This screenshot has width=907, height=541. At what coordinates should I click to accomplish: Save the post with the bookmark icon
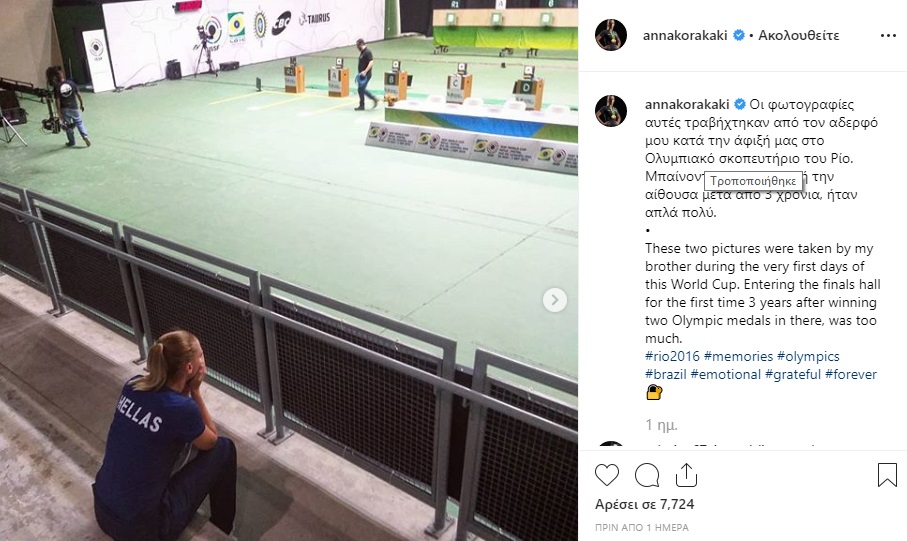[x=887, y=474]
